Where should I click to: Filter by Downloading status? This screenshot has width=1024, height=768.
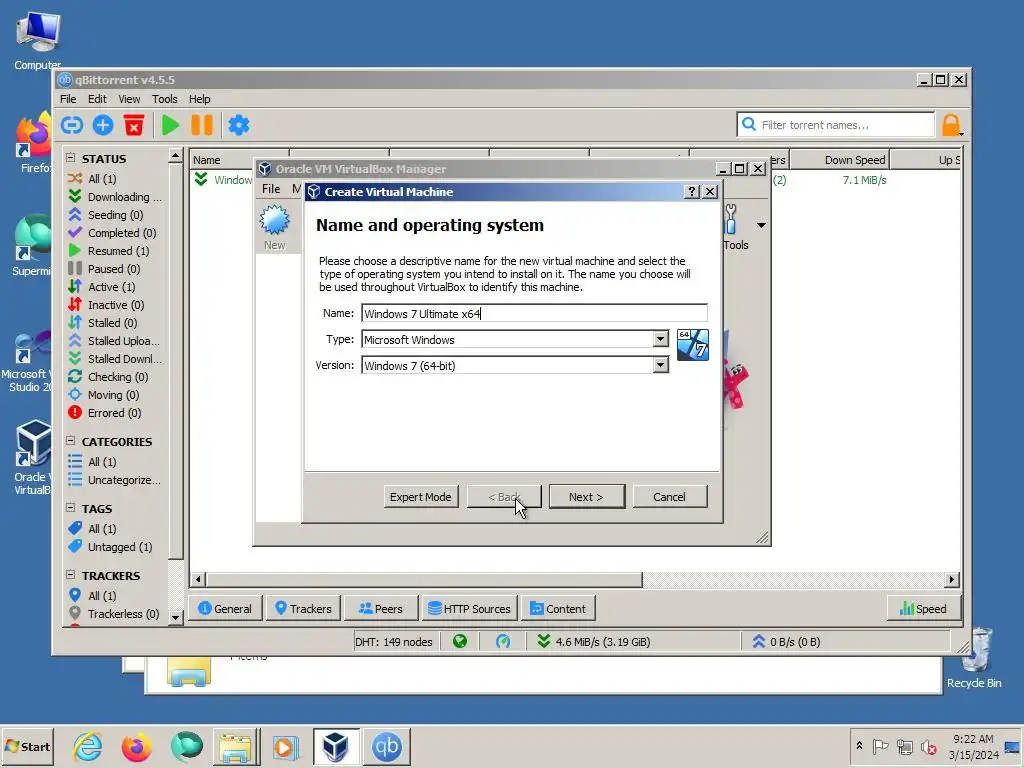pyautogui.click(x=115, y=197)
